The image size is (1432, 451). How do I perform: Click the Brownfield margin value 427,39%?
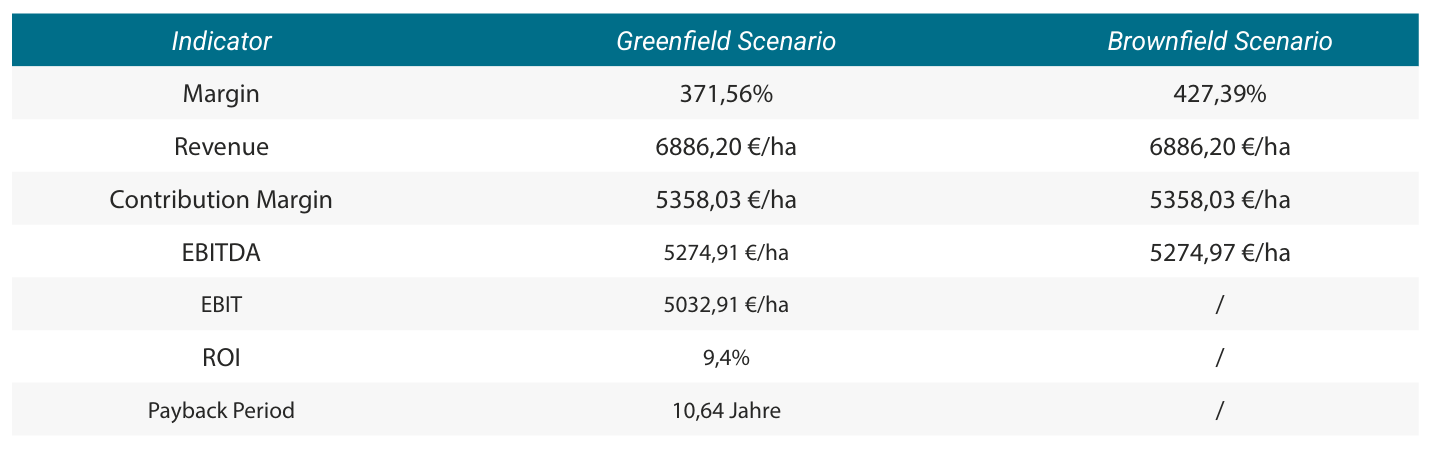[1220, 94]
